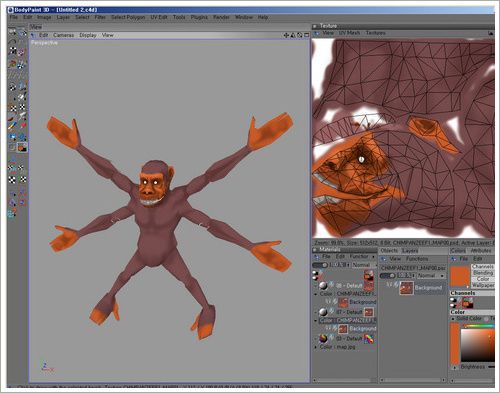The height and width of the screenshot is (393, 500).
Task: Click the Brightness slider
Action: [x=491, y=367]
